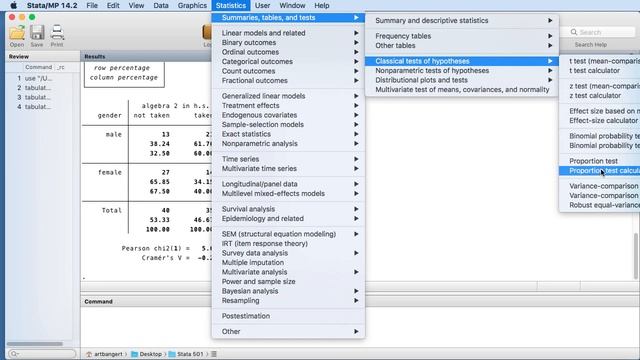
Task: Expand Treatment effects submenu
Action: [288, 105]
